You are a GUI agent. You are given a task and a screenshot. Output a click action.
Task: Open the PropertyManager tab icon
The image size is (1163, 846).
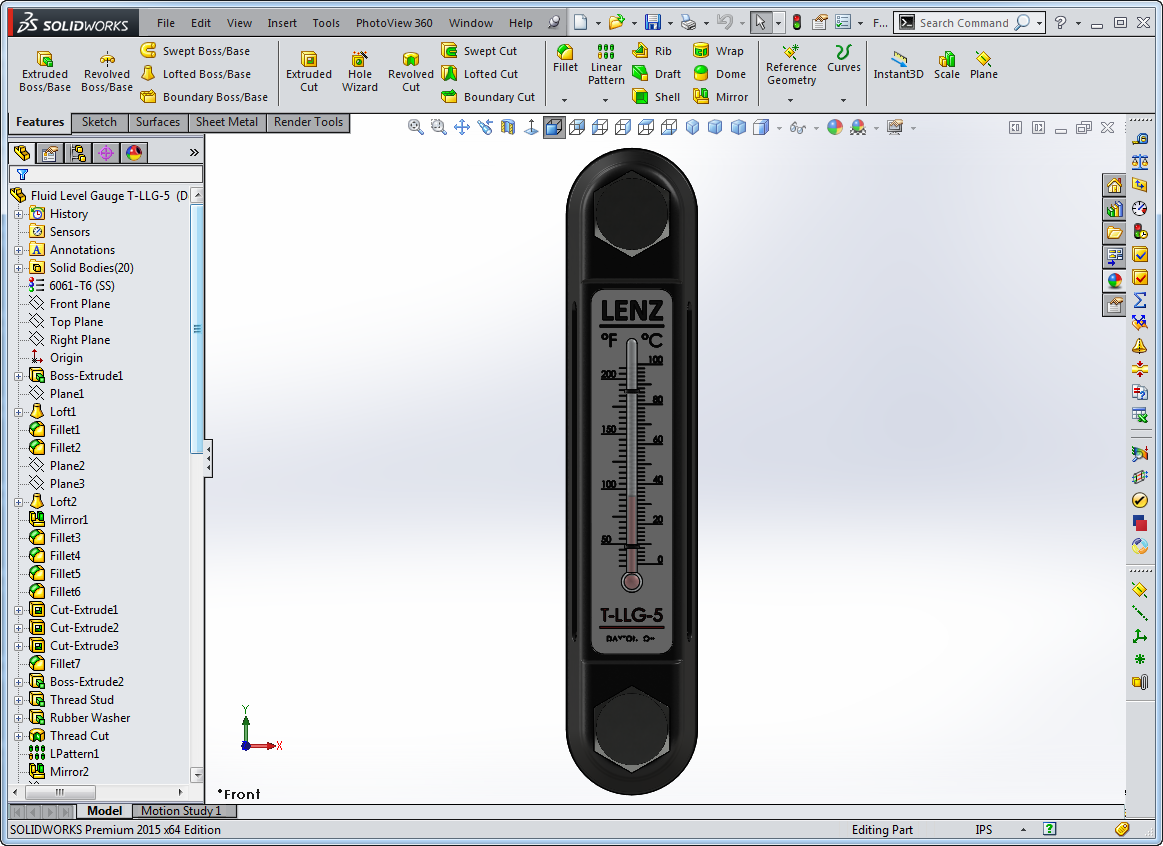[x=50, y=153]
